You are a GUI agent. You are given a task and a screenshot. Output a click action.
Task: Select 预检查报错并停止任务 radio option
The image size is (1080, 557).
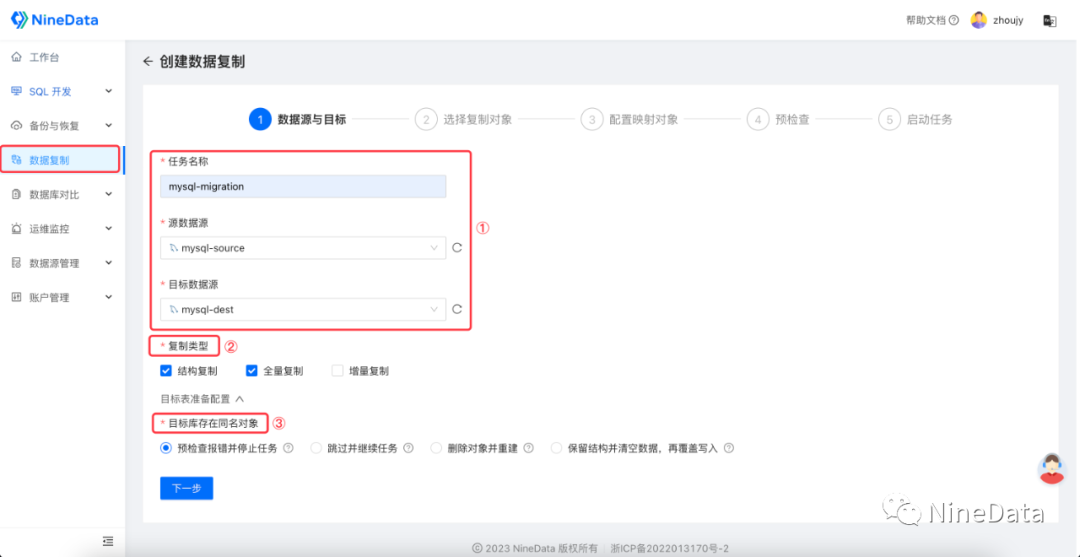(x=166, y=448)
